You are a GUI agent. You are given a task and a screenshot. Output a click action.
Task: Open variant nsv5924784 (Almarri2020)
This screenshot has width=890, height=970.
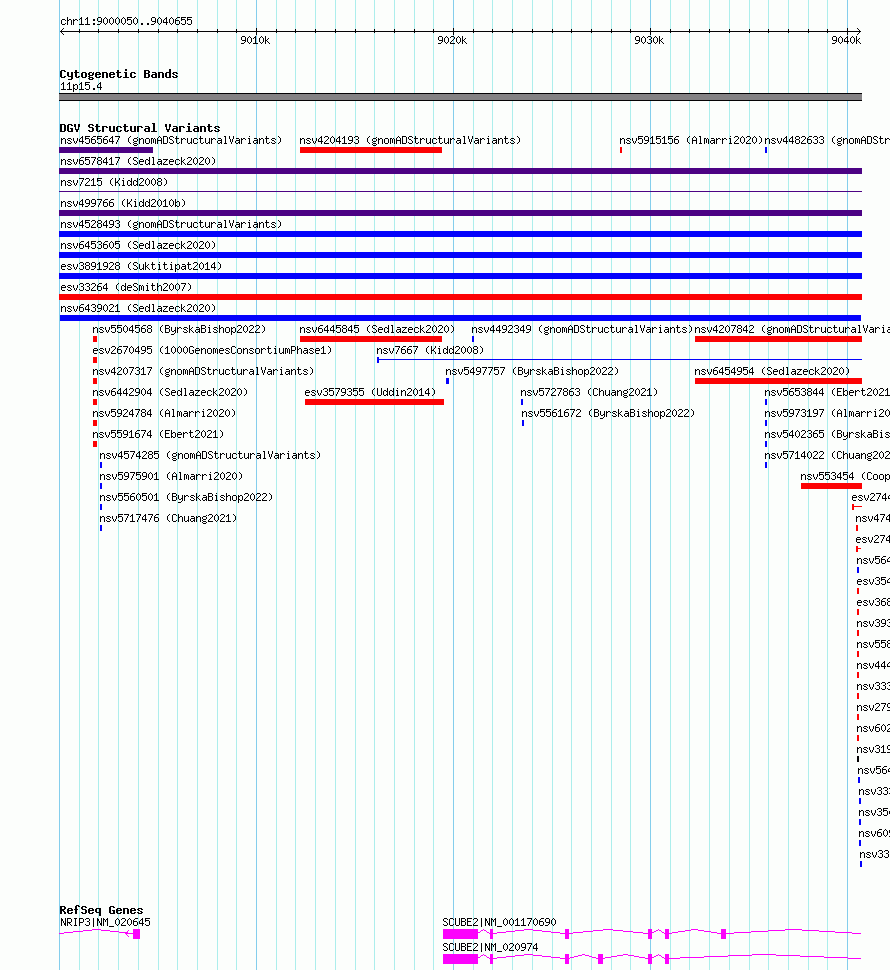click(x=164, y=414)
